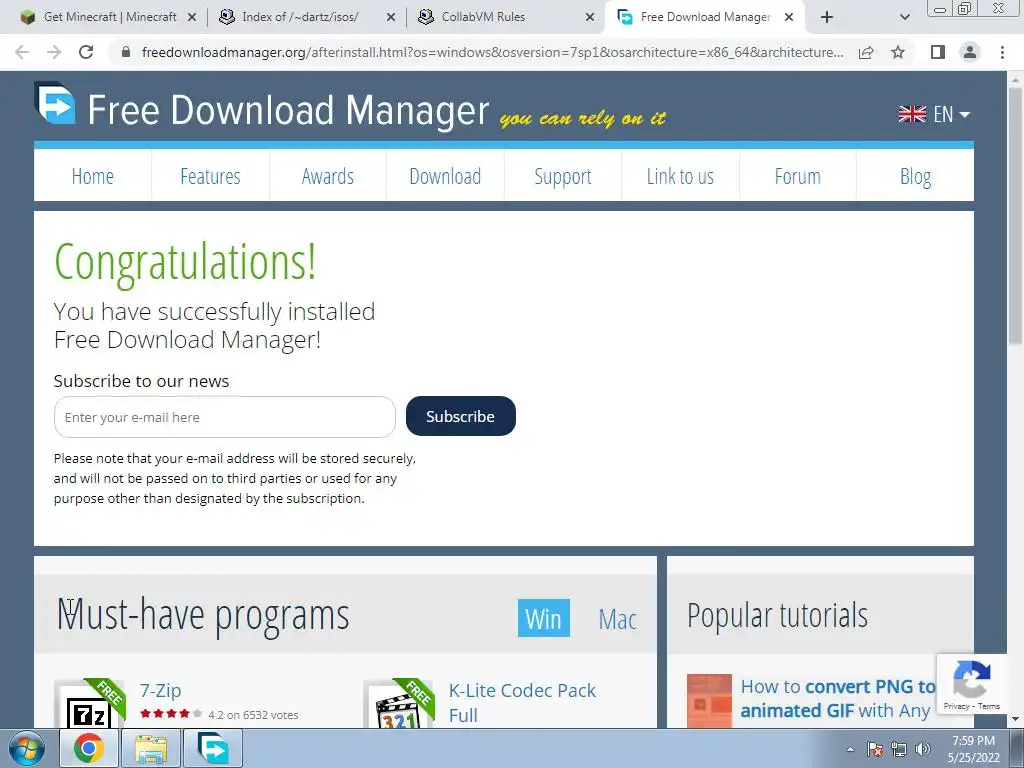The width and height of the screenshot is (1024, 768).
Task: Open convert PNG to animated GIF tutorial
Action: 838,698
